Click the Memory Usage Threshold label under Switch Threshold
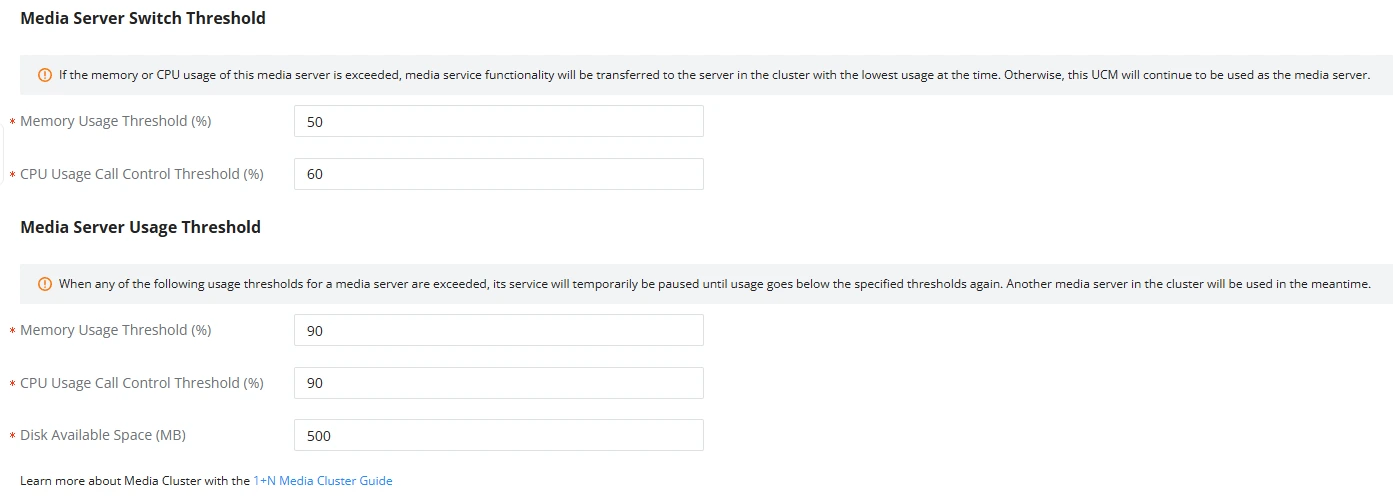The image size is (1393, 503). (x=116, y=121)
